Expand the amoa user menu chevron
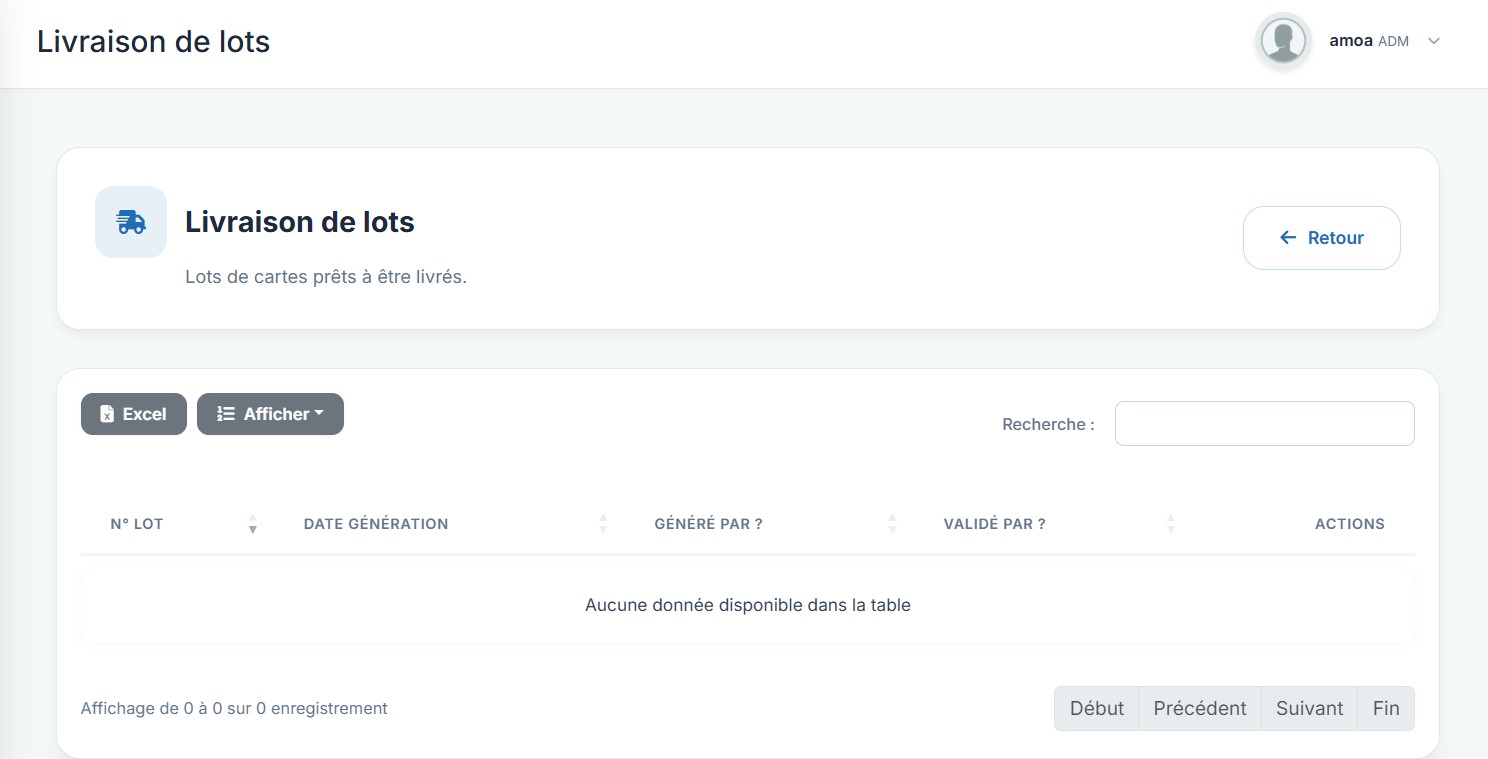 point(1433,41)
